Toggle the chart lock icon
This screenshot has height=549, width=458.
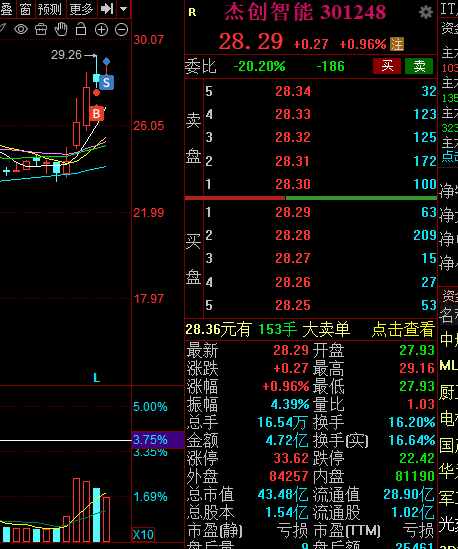click(81, 29)
